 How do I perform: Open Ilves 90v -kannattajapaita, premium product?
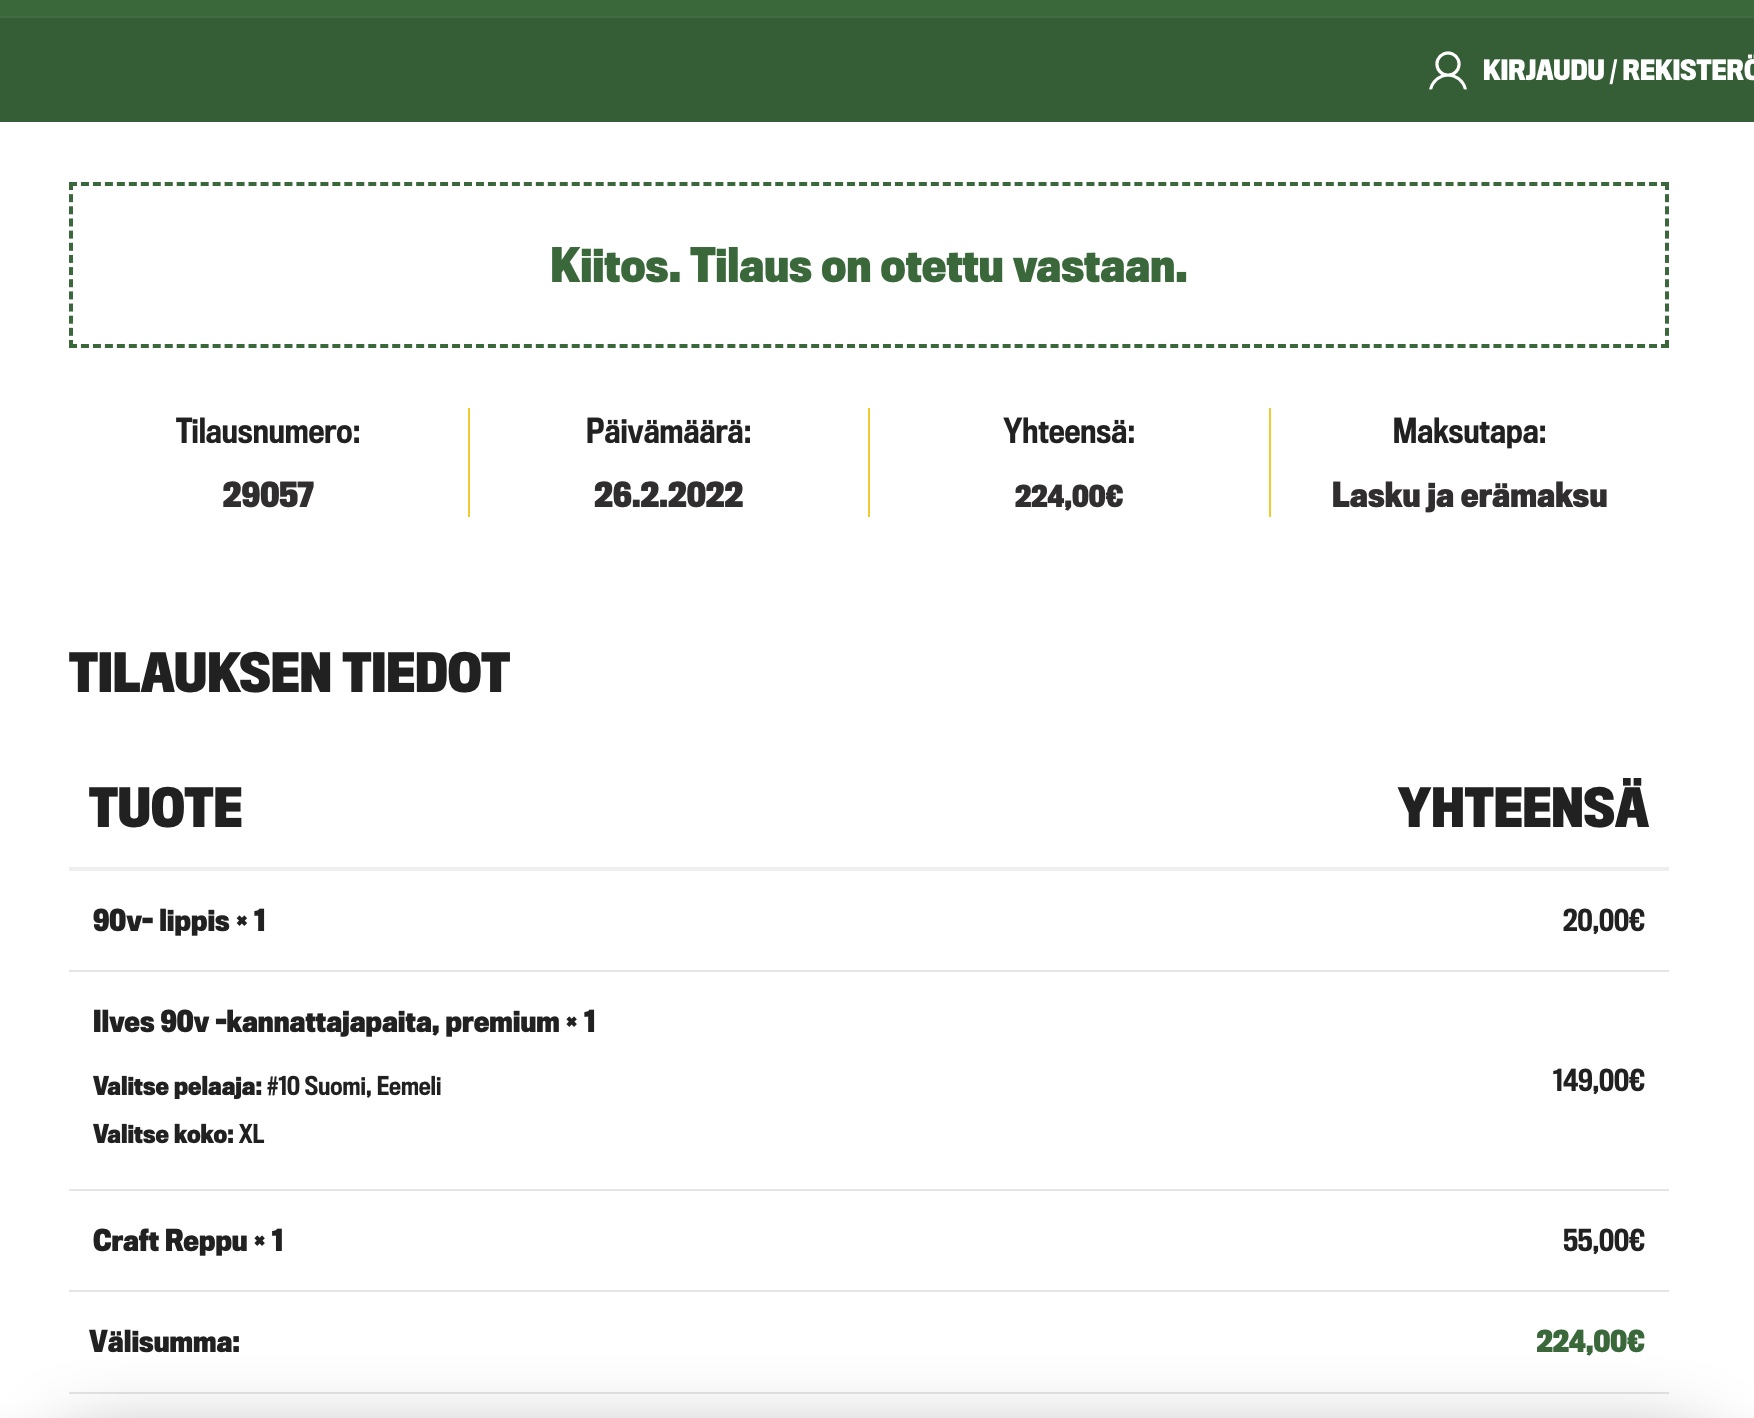coord(326,1022)
